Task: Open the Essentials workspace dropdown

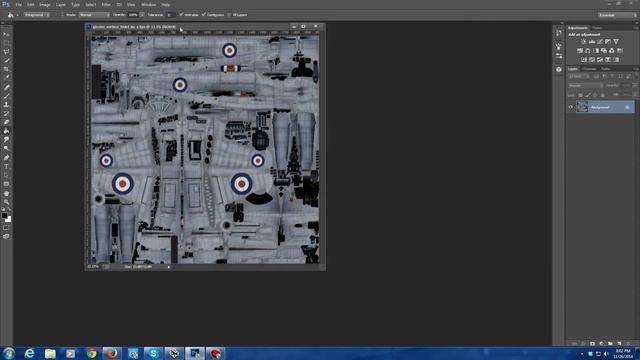Action: (618, 15)
